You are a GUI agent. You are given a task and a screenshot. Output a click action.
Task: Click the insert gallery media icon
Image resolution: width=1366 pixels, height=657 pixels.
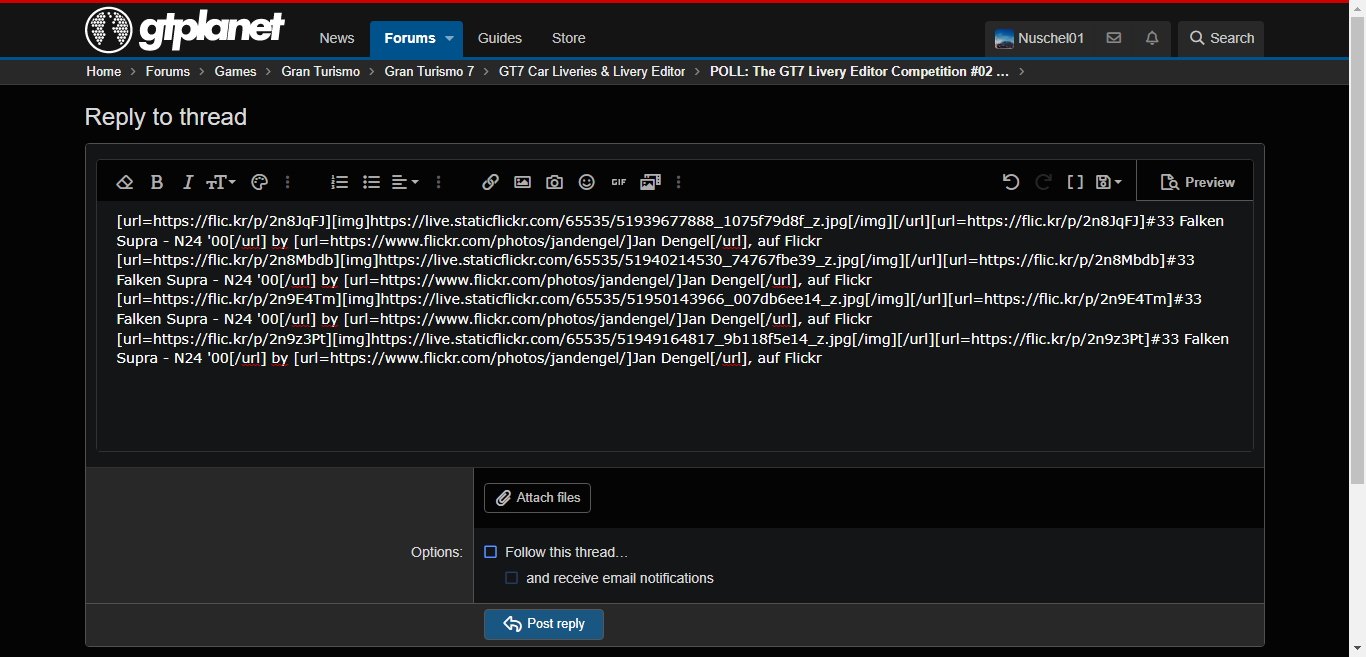pos(651,182)
